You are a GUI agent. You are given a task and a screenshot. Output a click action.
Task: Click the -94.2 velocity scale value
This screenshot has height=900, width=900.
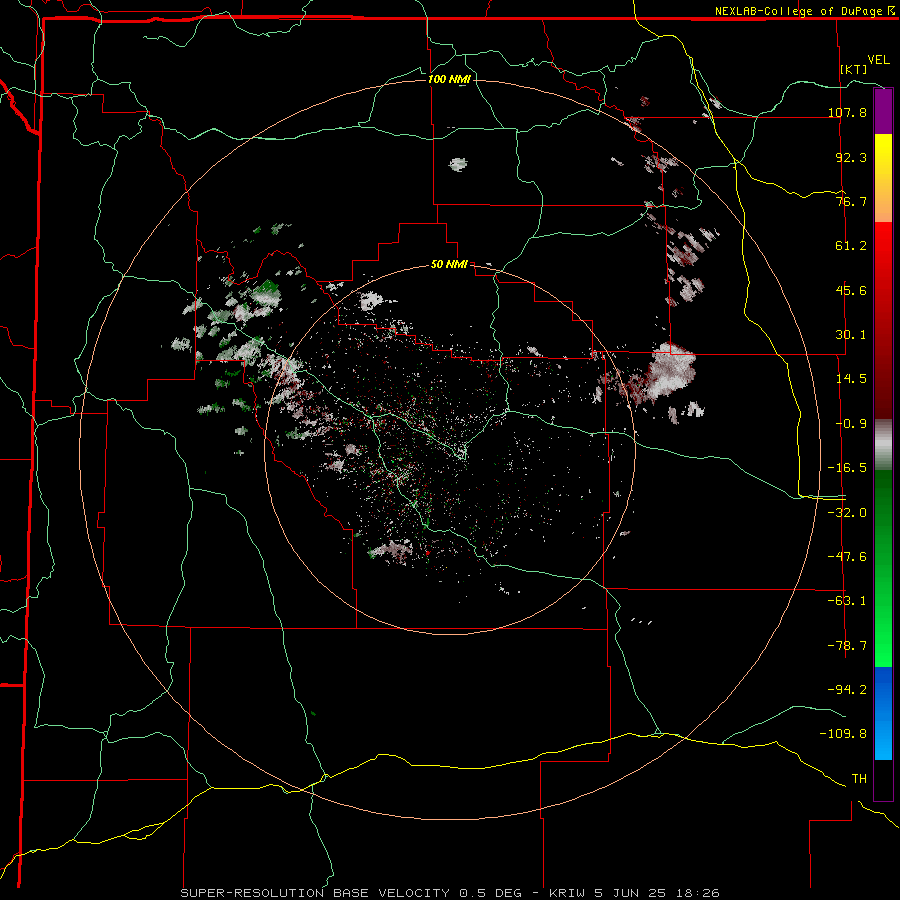tap(847, 690)
